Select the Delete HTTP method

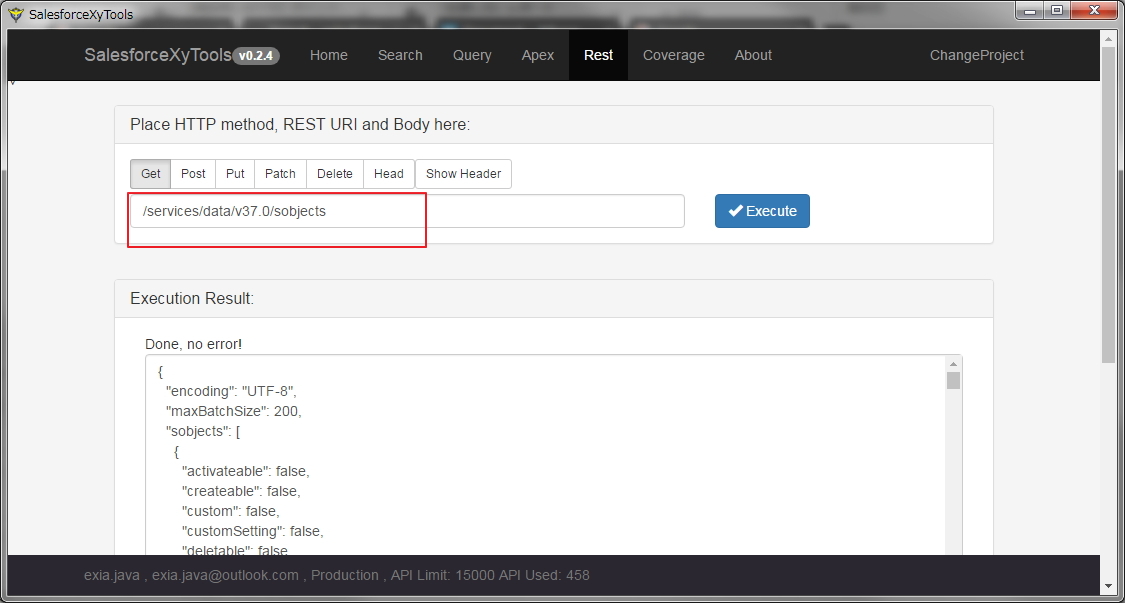point(335,174)
